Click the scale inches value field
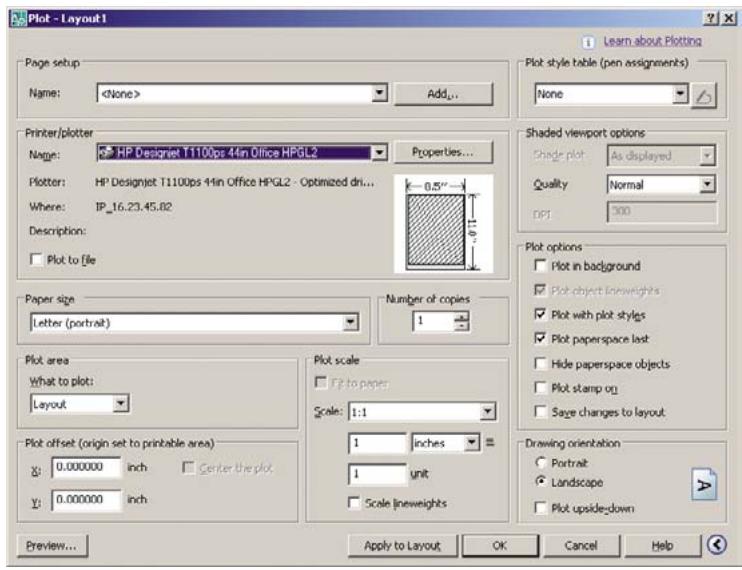Image resolution: width=742 pixels, height=570 pixels. tap(377, 443)
